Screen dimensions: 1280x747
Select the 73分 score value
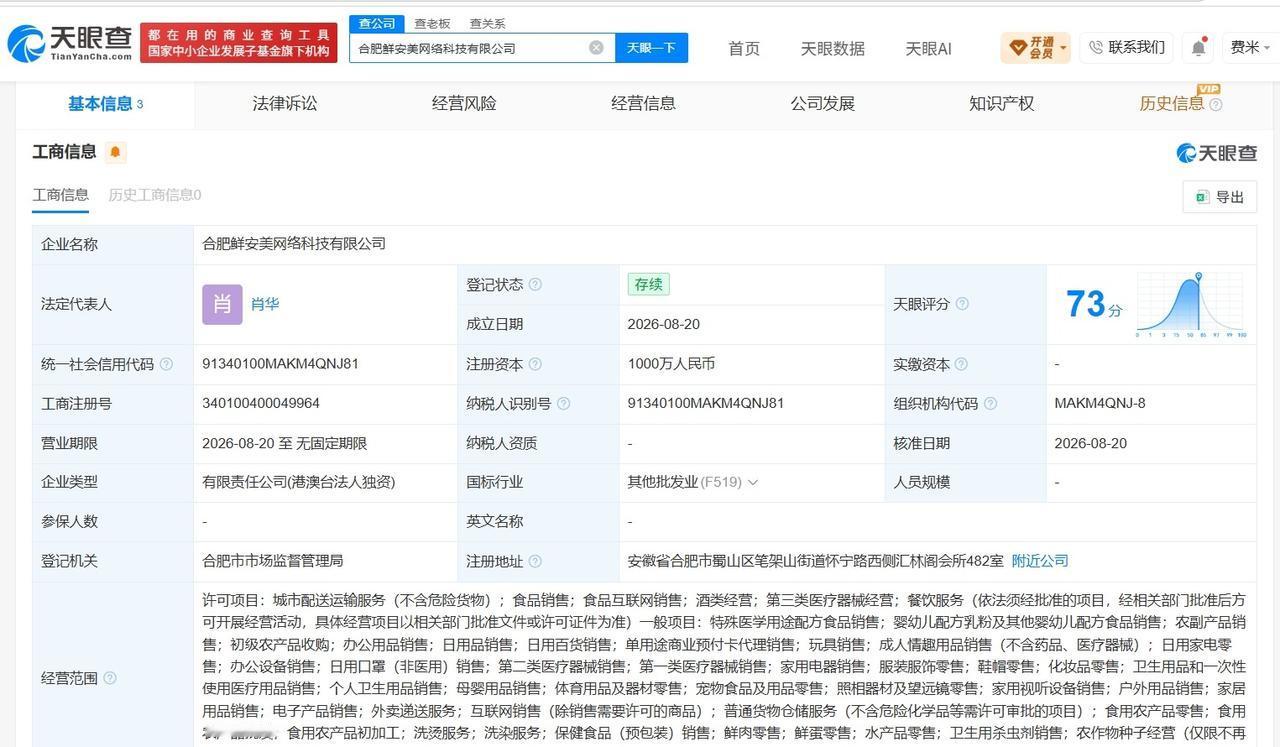(x=1094, y=304)
